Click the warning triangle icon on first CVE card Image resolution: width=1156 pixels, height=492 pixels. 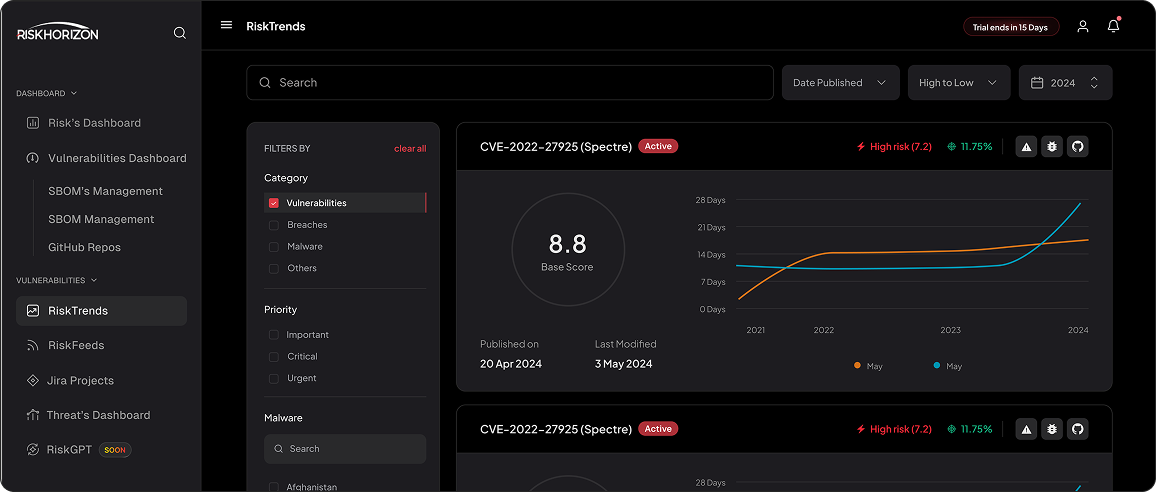pos(1026,147)
